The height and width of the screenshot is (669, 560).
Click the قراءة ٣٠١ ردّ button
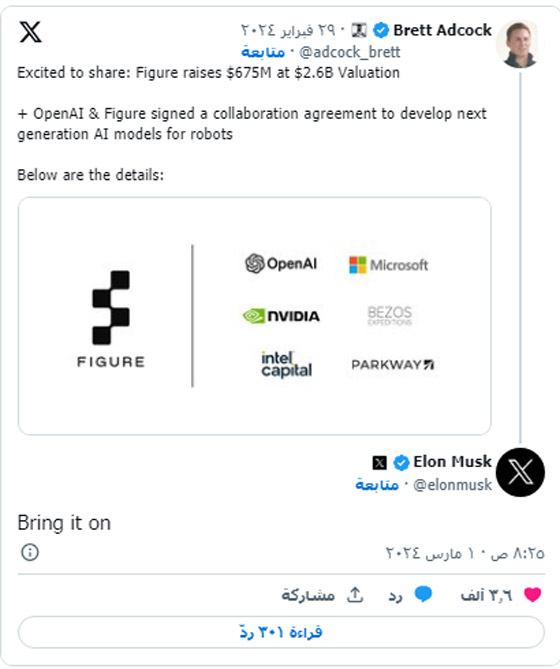[x=281, y=632]
